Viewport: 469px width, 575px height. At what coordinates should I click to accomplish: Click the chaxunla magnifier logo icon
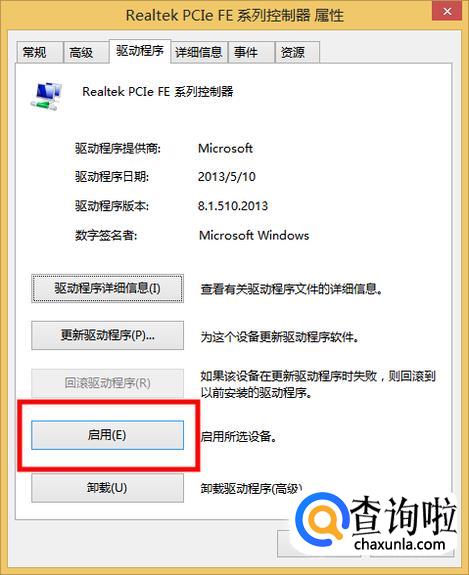[x=320, y=521]
